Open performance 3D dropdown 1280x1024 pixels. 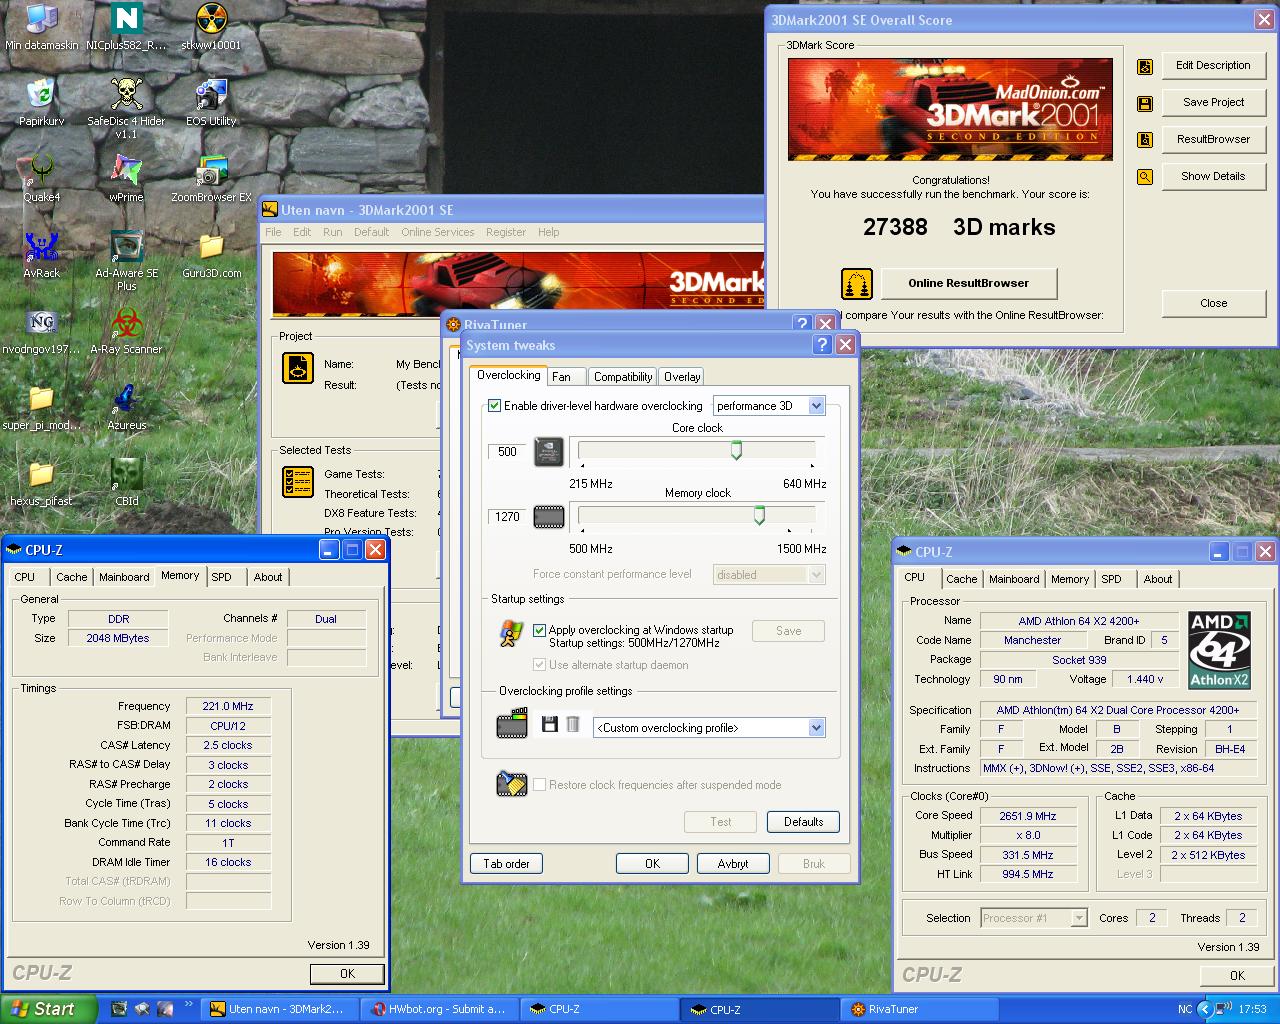click(x=816, y=406)
